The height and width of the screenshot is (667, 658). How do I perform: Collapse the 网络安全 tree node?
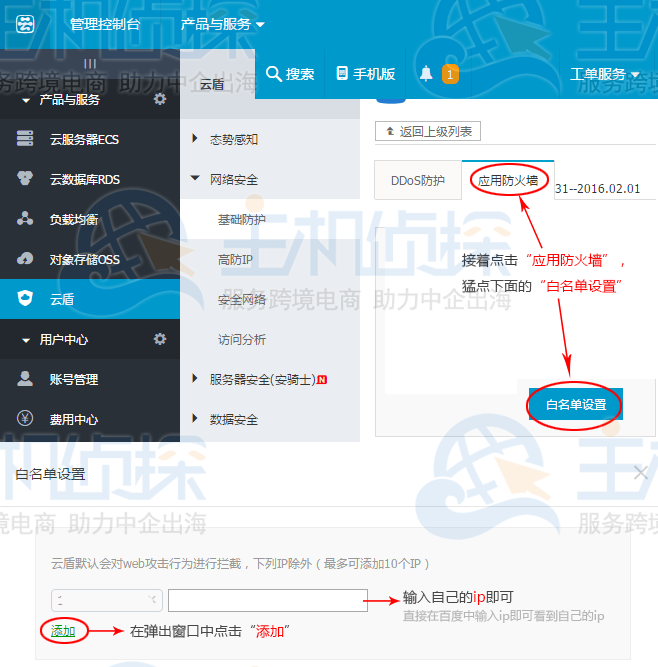pos(195,178)
